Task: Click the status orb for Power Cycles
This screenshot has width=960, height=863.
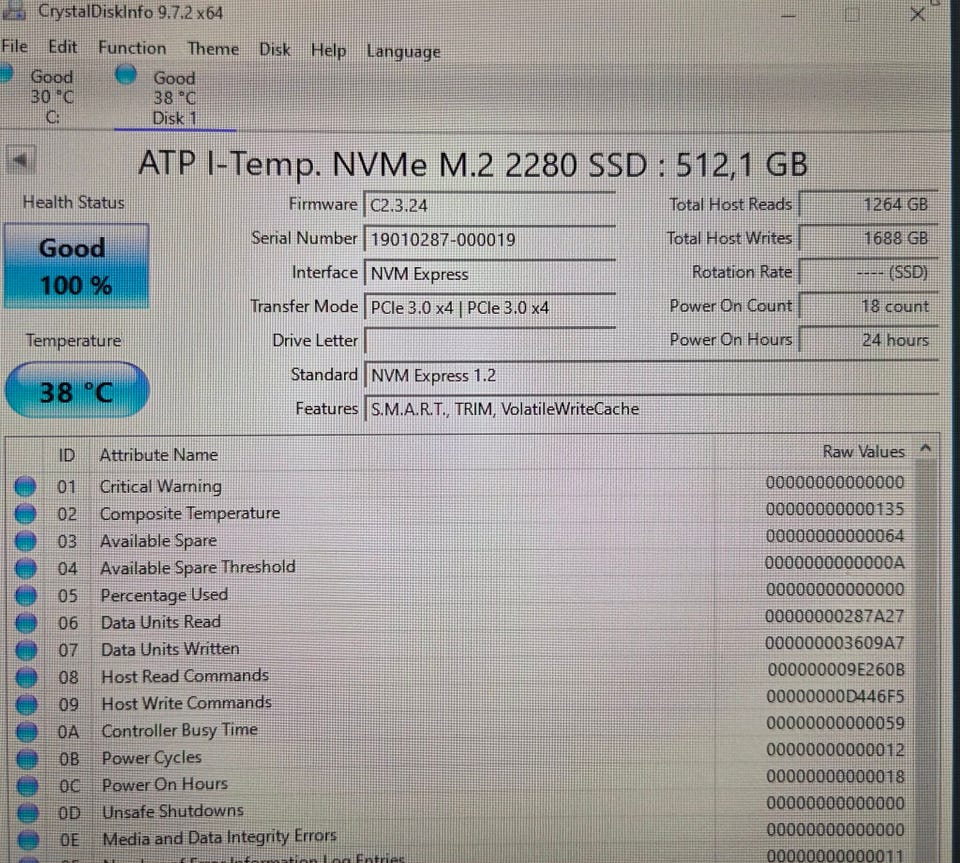Action: coord(27,759)
